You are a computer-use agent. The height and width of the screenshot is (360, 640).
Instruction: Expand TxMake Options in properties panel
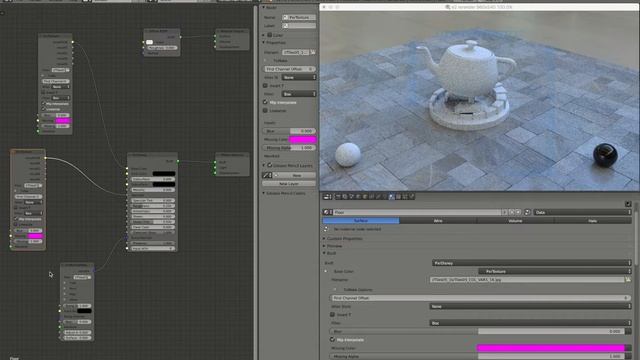point(335,289)
